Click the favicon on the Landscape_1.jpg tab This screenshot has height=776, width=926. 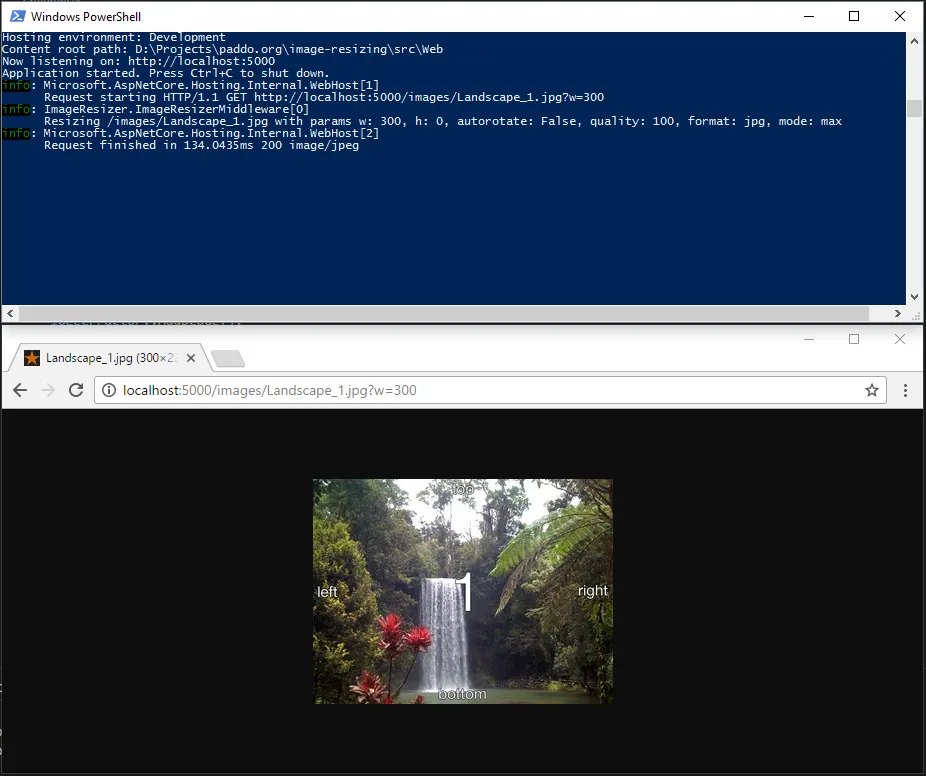point(33,357)
